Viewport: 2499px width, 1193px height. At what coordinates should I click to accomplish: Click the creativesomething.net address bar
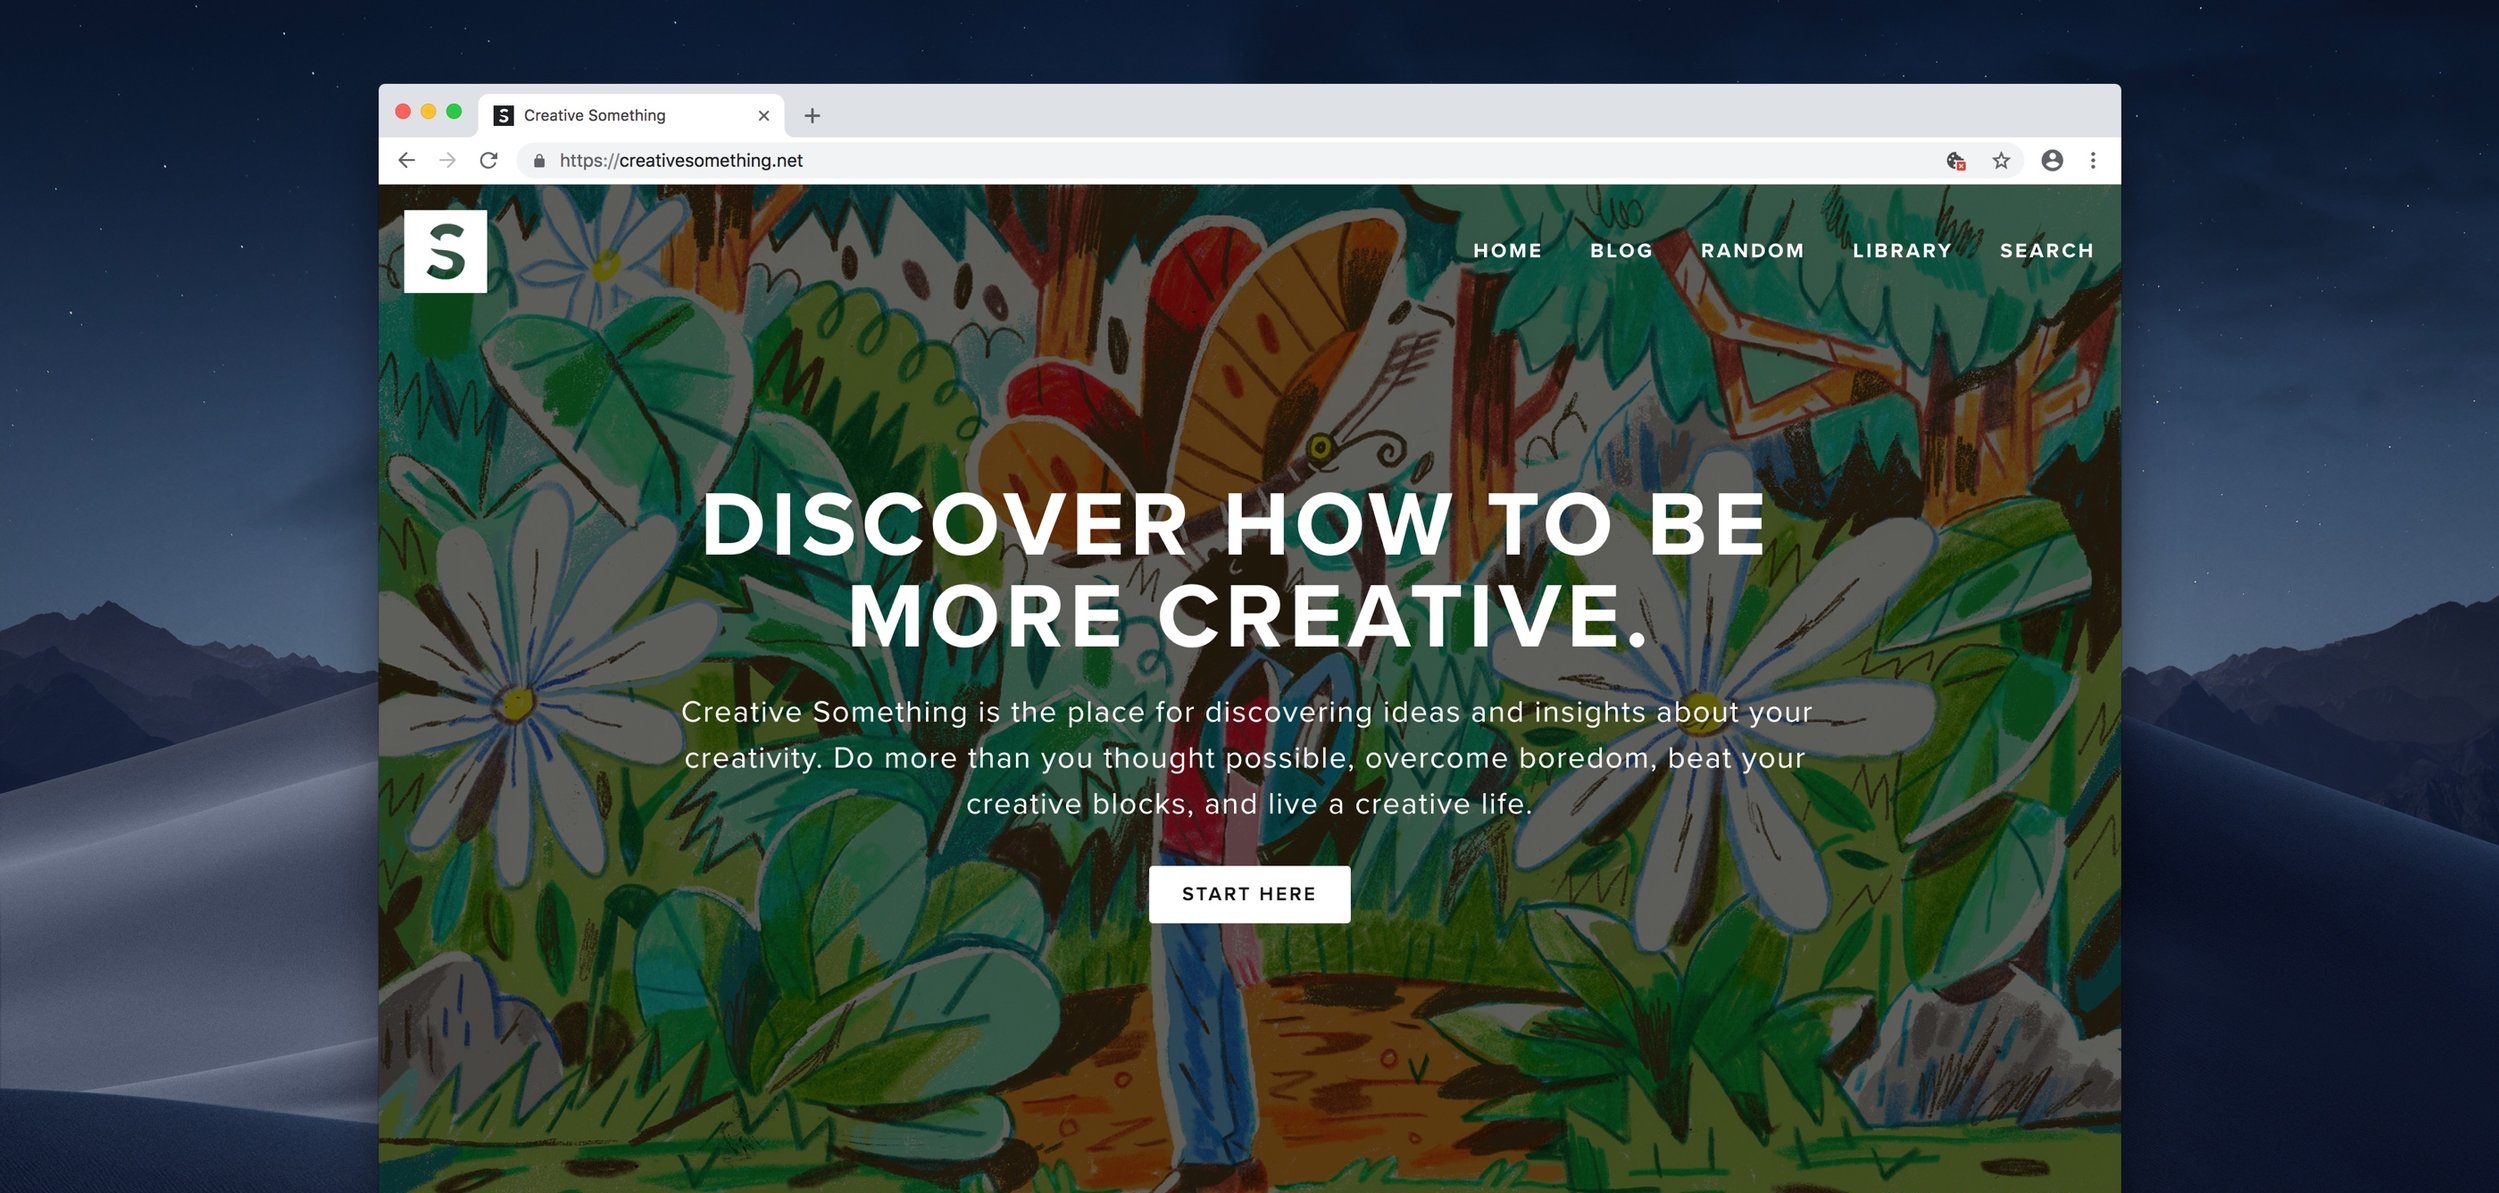pos(1230,160)
